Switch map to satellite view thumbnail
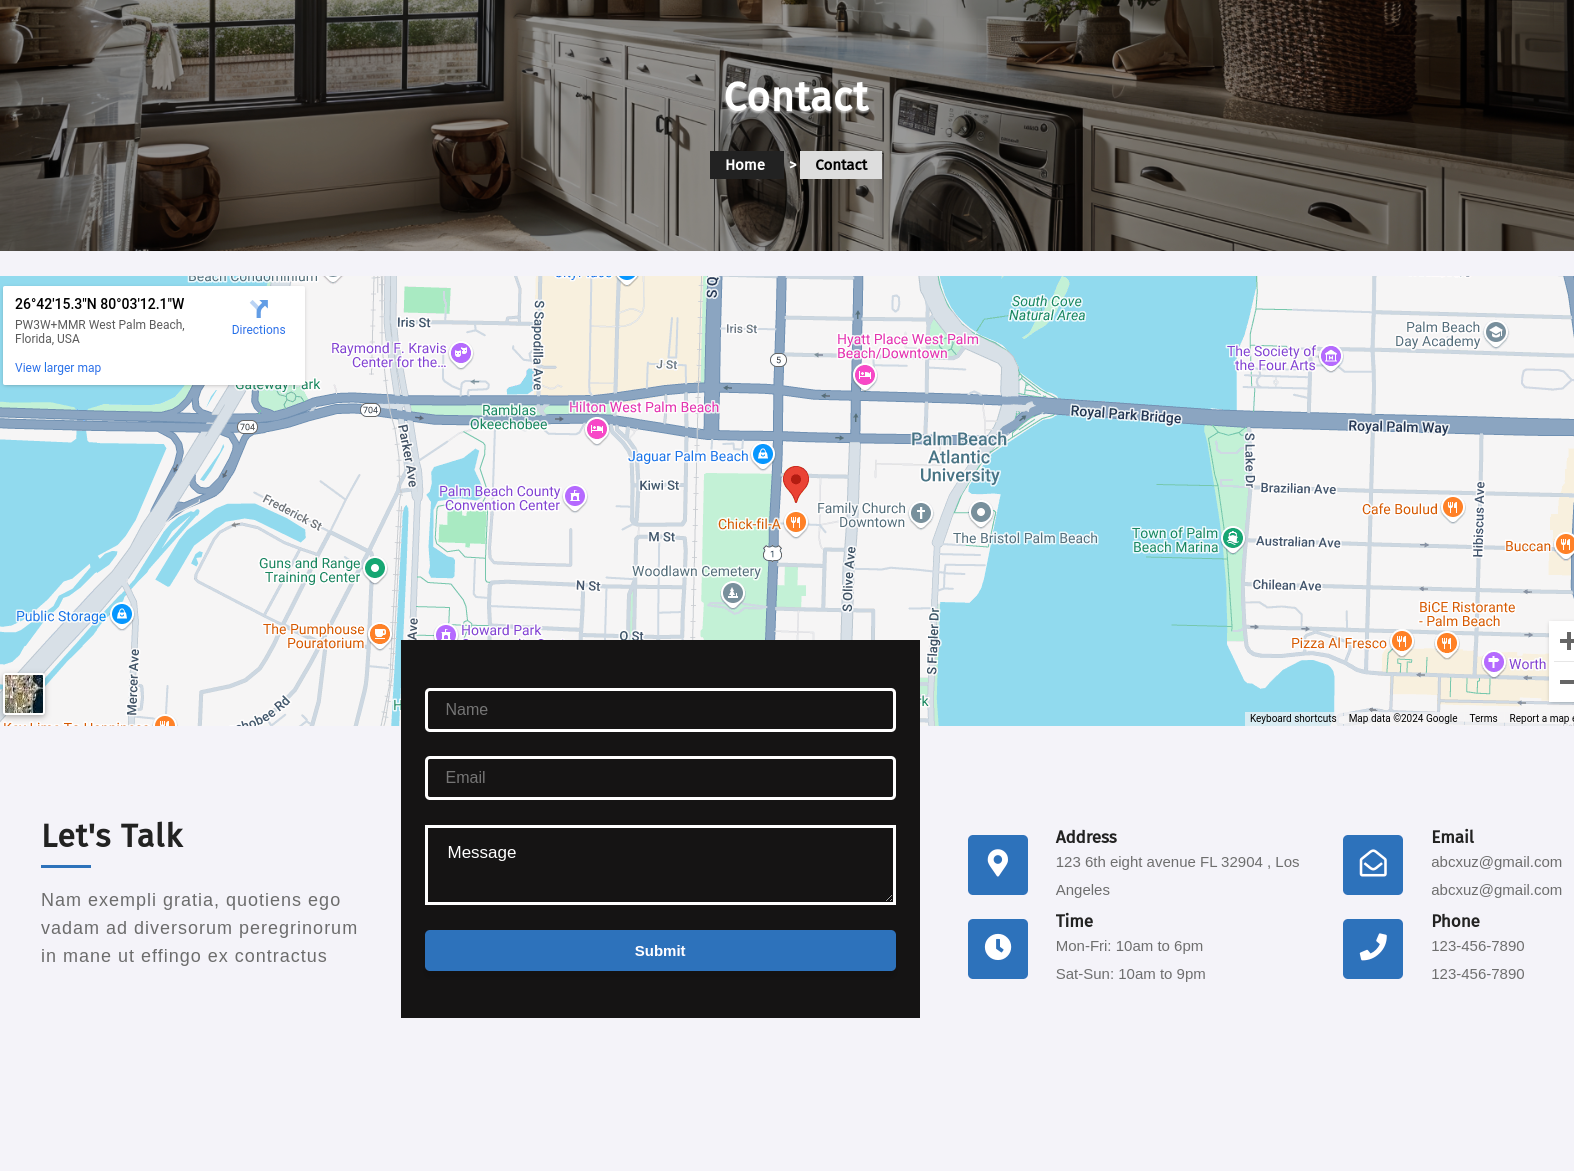This screenshot has height=1171, width=1574. pyautogui.click(x=24, y=693)
